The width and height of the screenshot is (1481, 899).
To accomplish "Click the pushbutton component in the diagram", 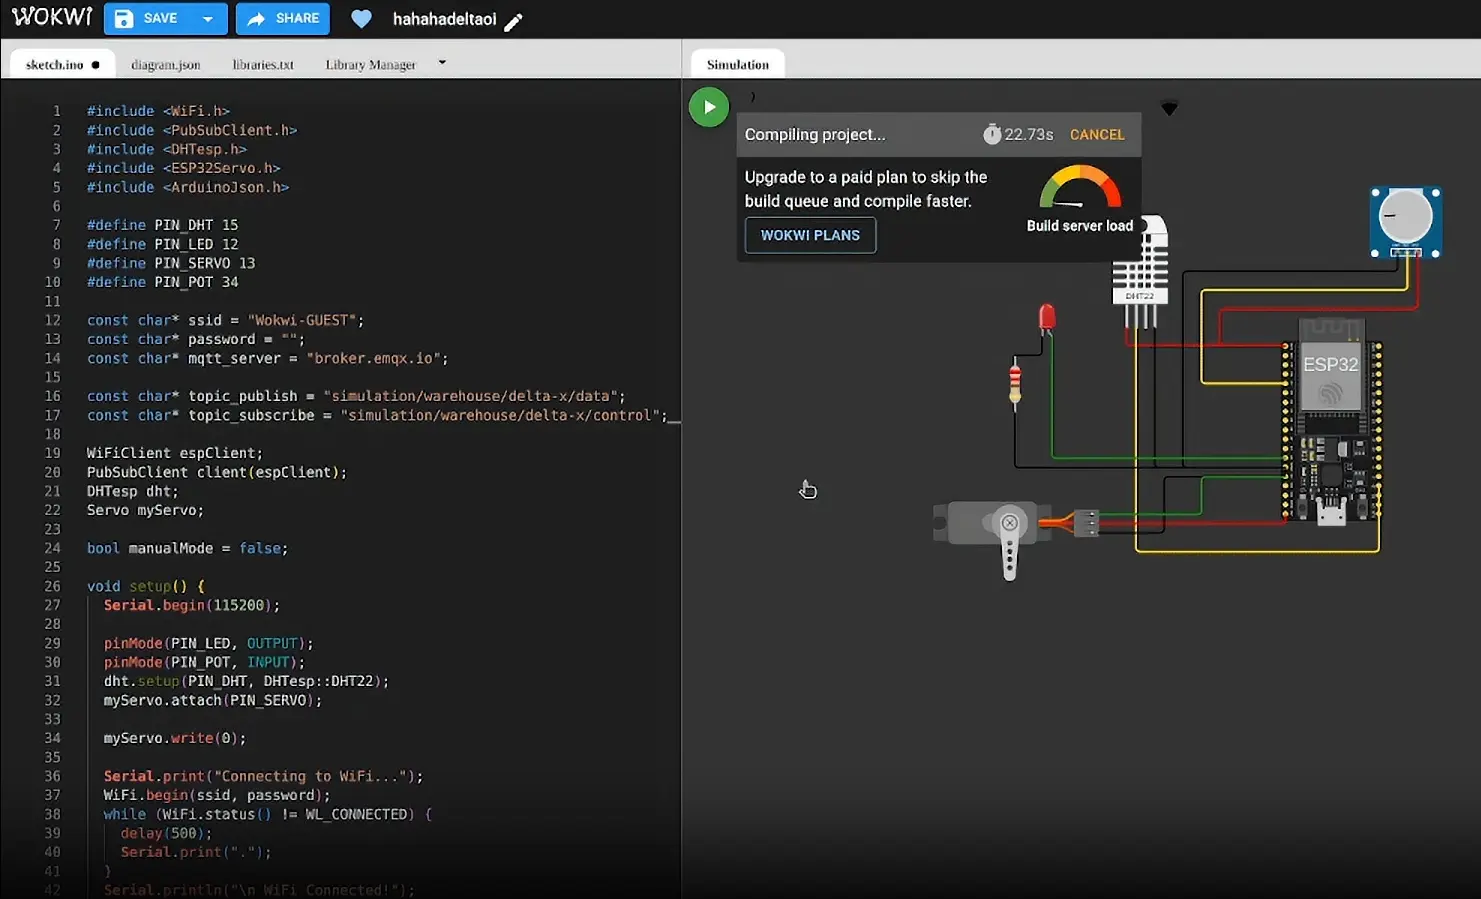I will click(x=1405, y=221).
